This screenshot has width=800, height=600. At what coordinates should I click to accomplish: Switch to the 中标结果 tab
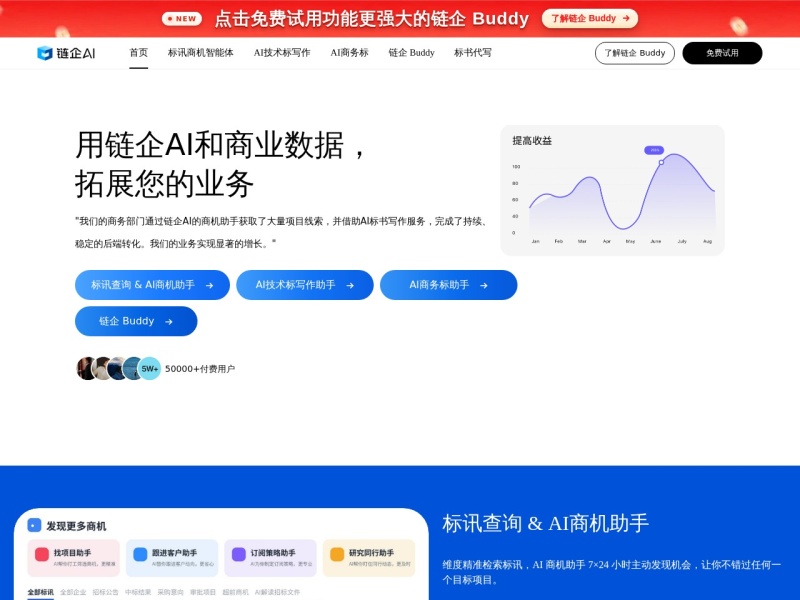(x=138, y=592)
